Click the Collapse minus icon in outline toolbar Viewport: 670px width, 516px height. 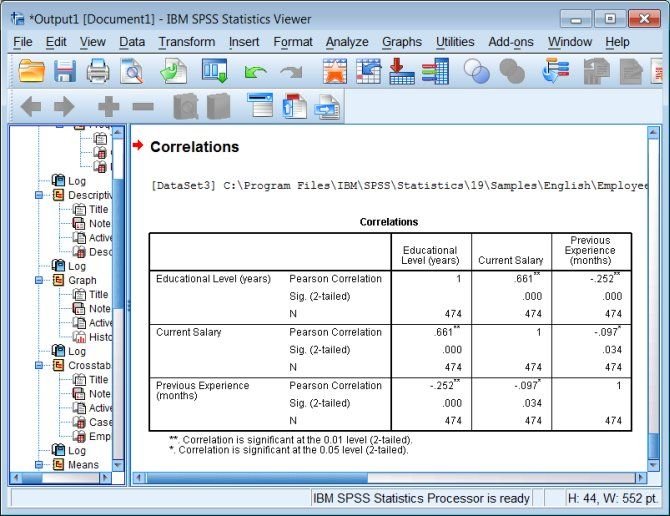(143, 106)
